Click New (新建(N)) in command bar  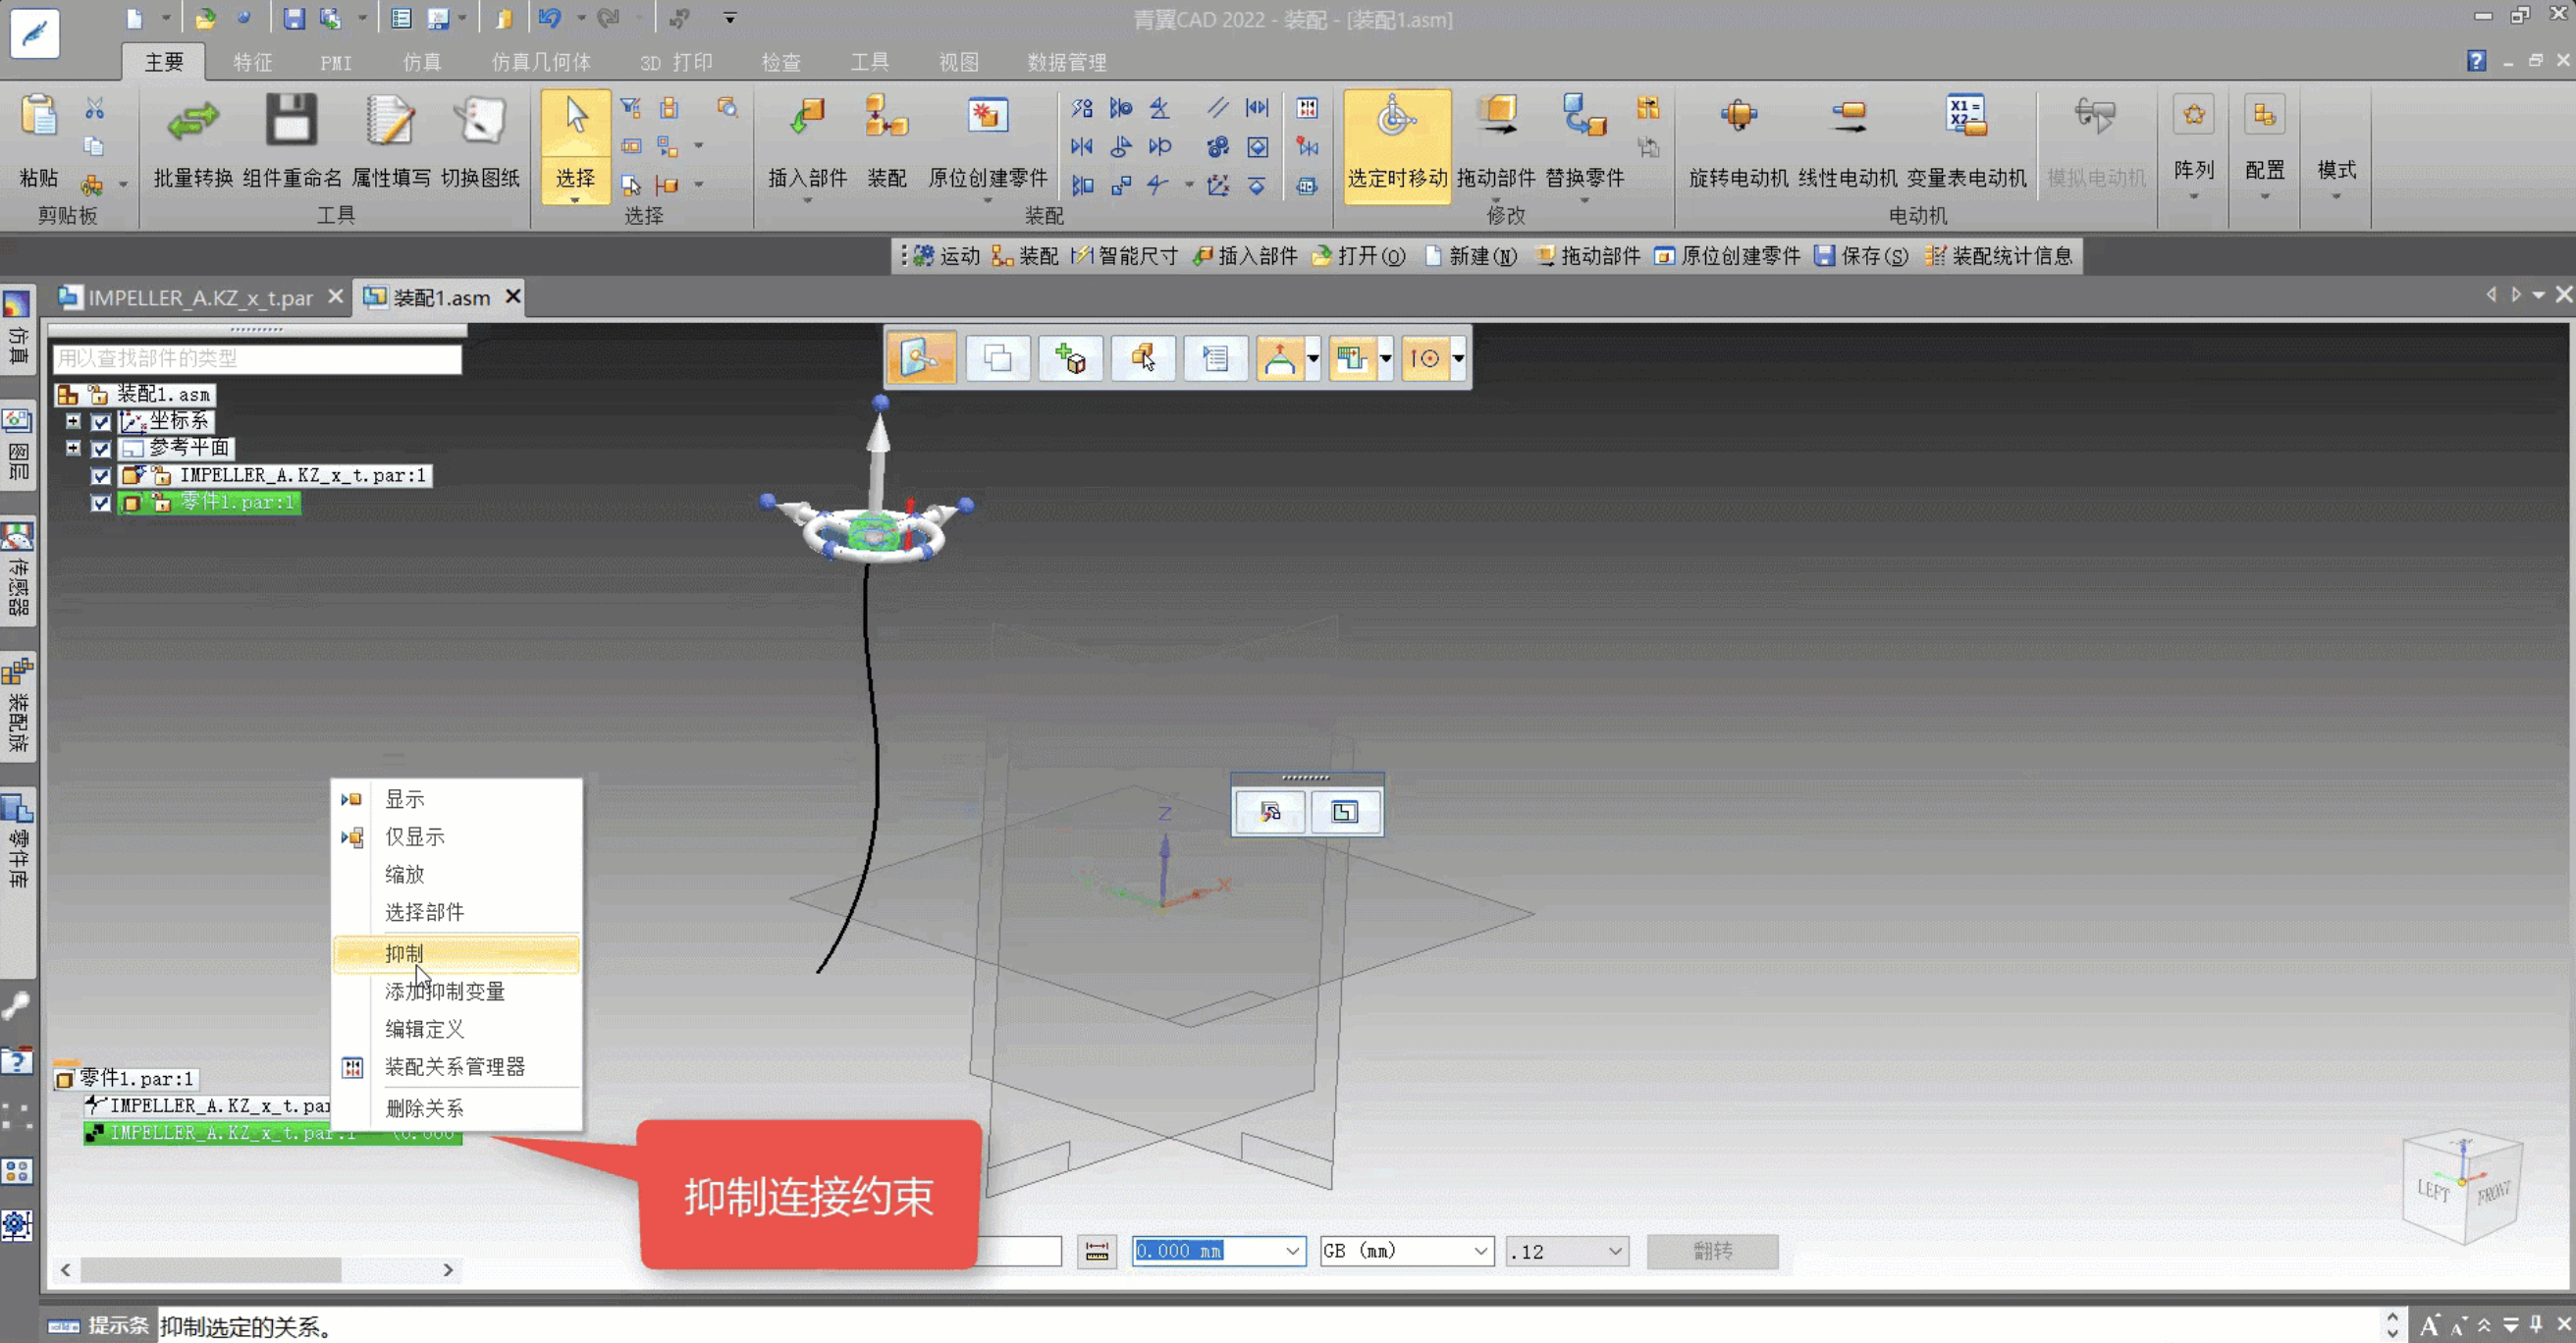pos(1471,256)
